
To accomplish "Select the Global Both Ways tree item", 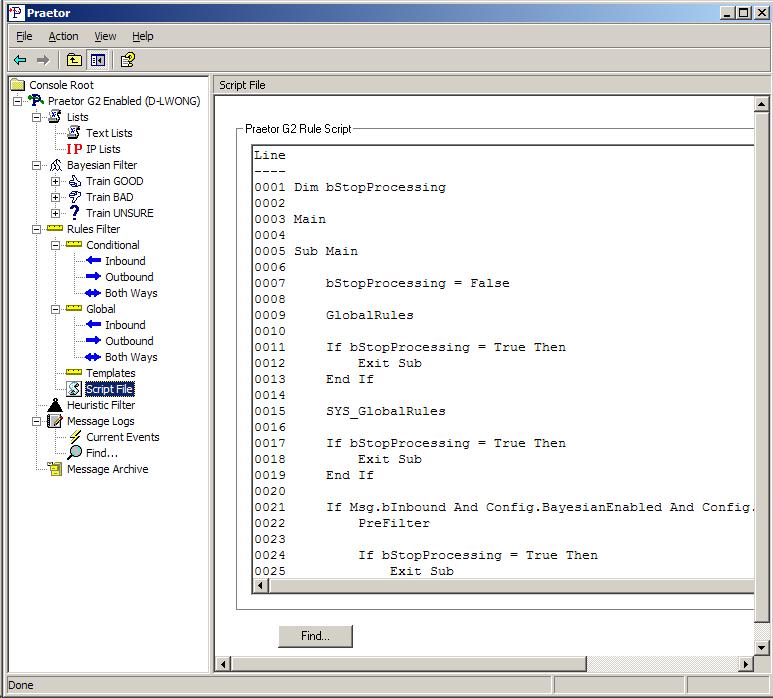I will coord(131,357).
